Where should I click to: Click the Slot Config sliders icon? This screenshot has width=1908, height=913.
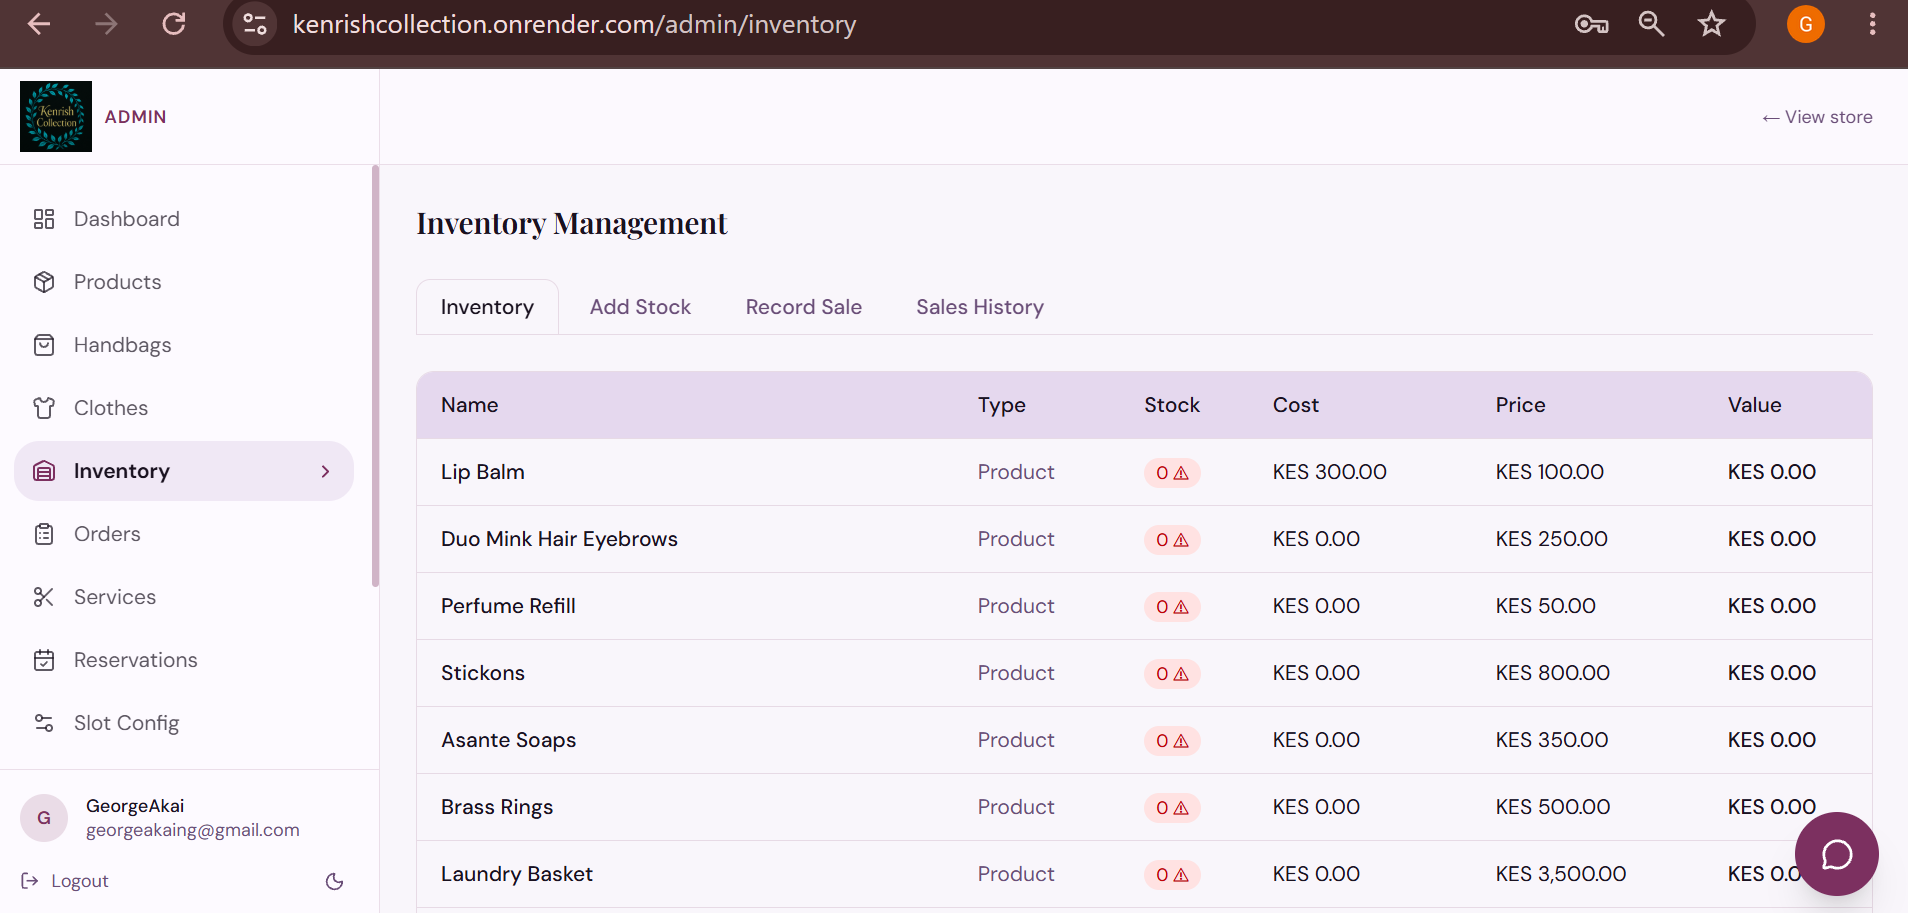coord(44,723)
